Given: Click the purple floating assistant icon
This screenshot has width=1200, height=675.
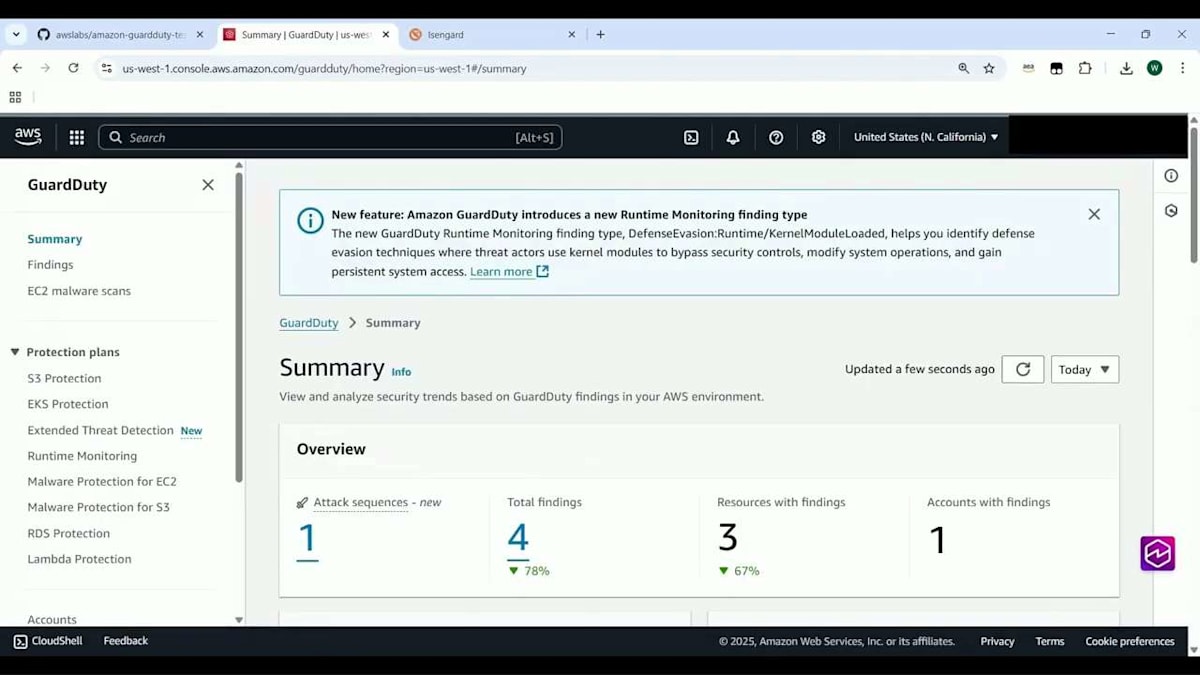Looking at the screenshot, I should 1158,553.
